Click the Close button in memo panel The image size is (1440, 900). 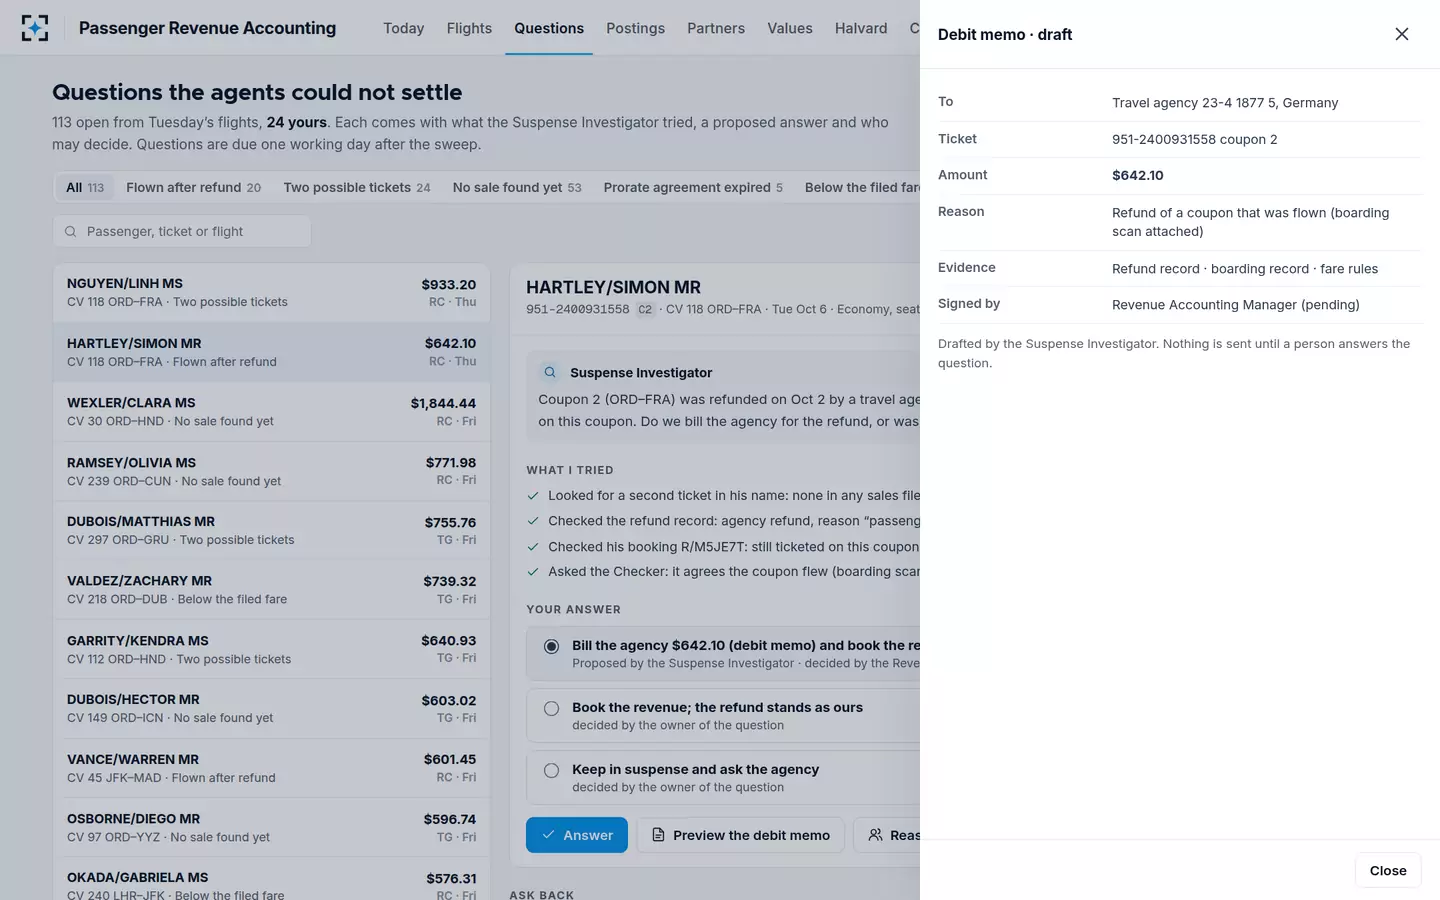point(1388,871)
